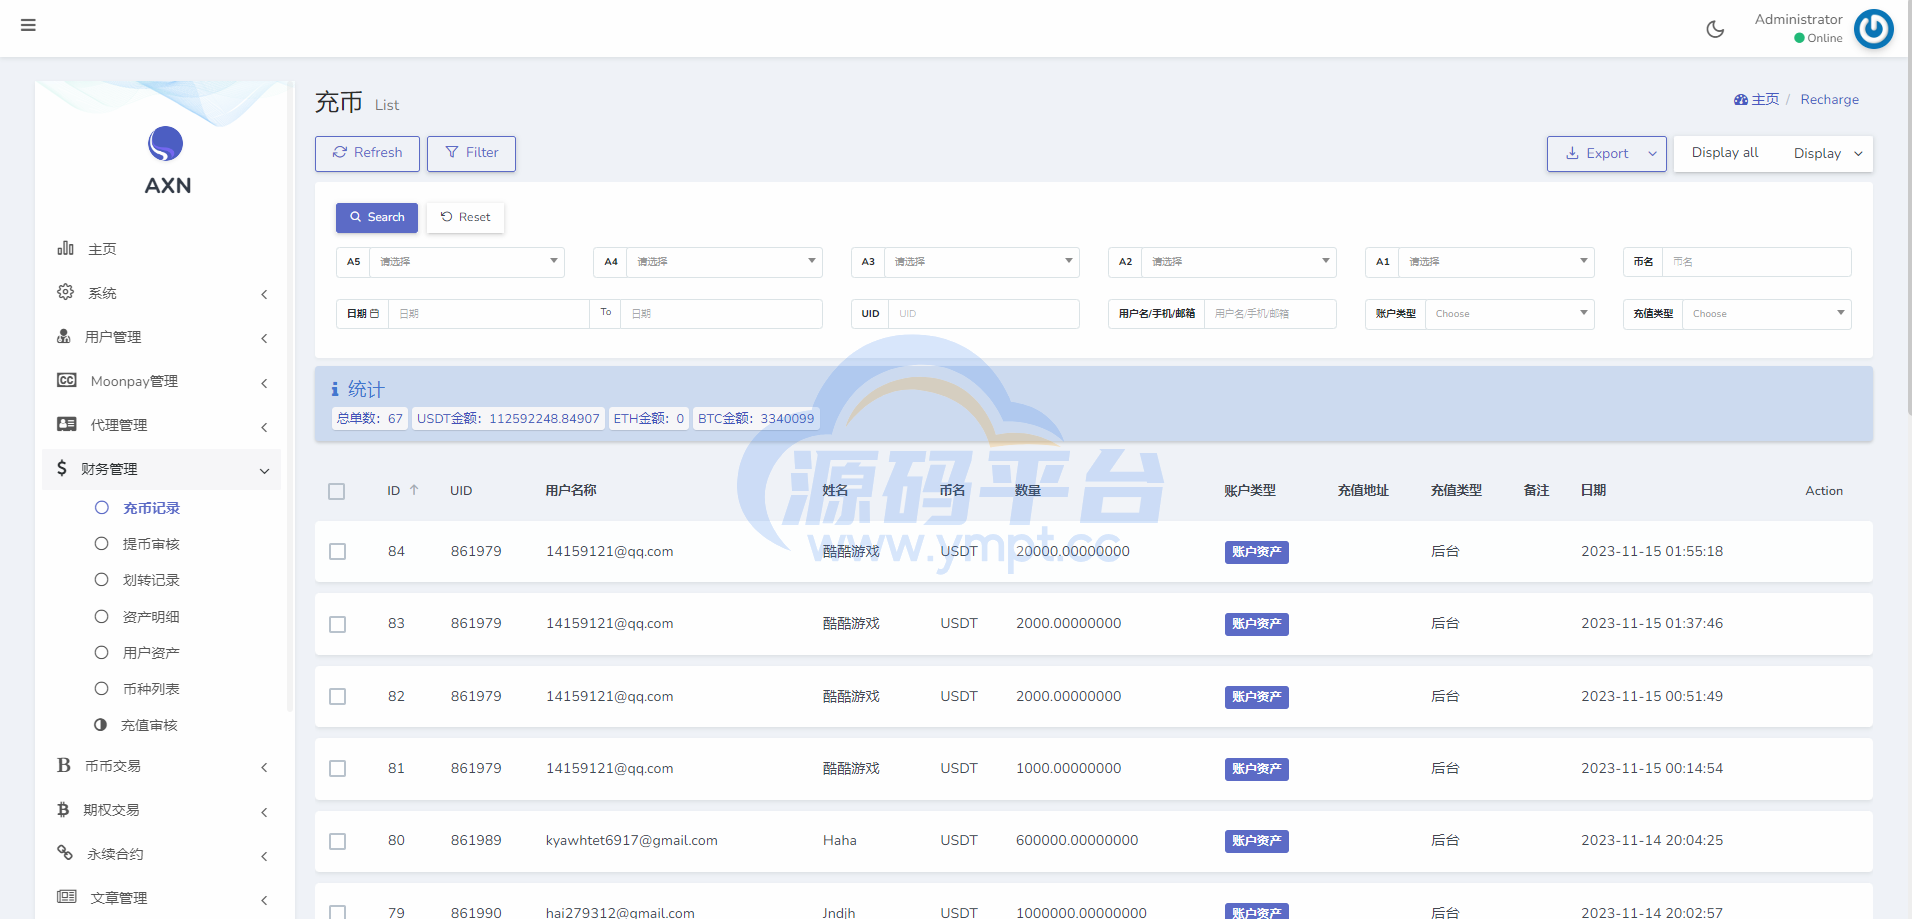This screenshot has width=1912, height=919.
Task: Click the UID input field
Action: pos(982,314)
